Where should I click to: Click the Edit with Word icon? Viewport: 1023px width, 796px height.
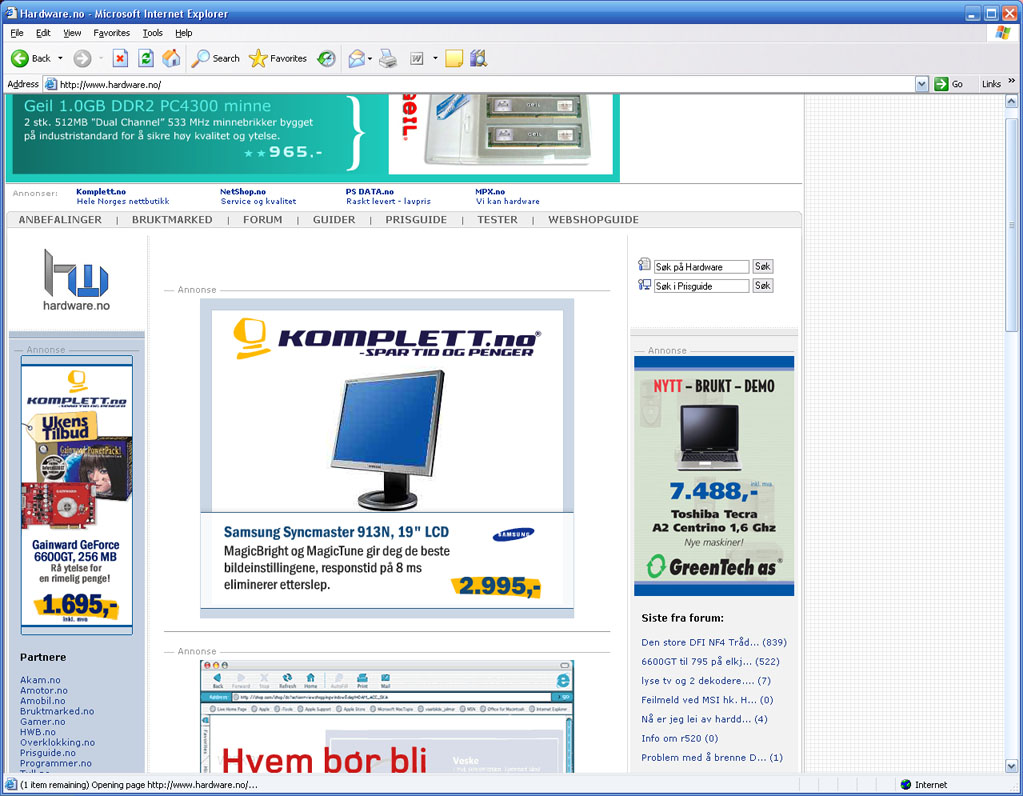pos(417,59)
